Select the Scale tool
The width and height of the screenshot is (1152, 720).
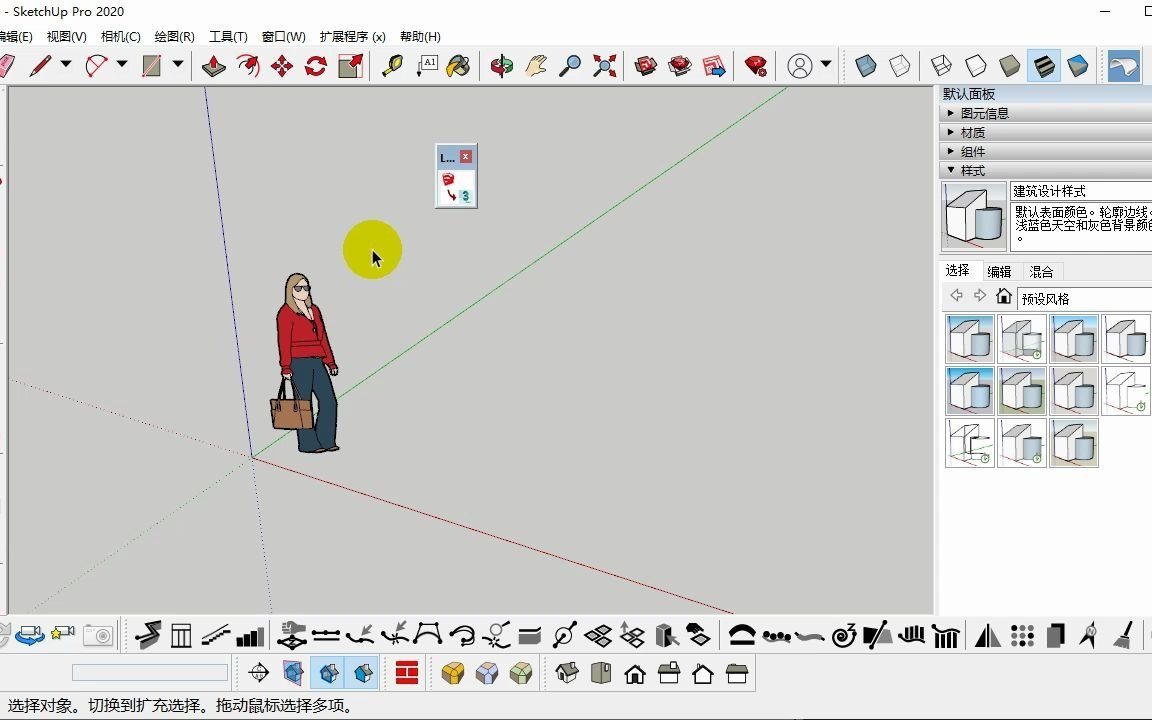click(350, 66)
